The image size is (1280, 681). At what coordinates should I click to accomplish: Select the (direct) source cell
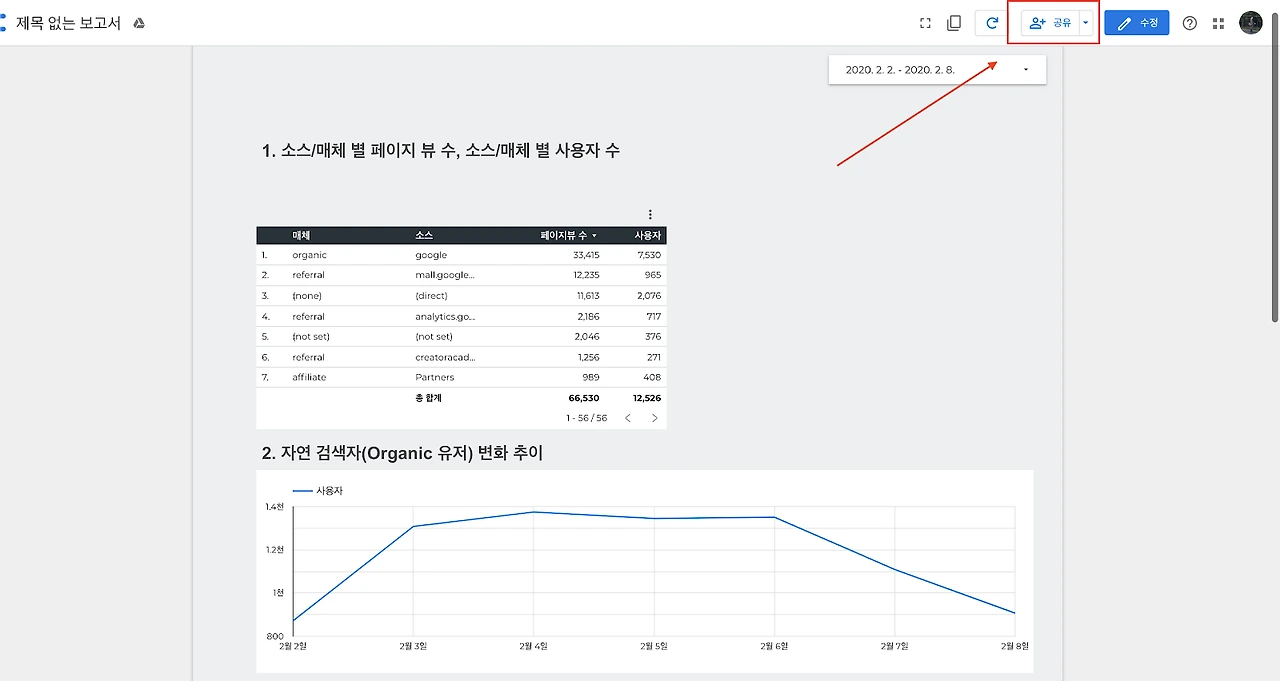click(x=432, y=296)
